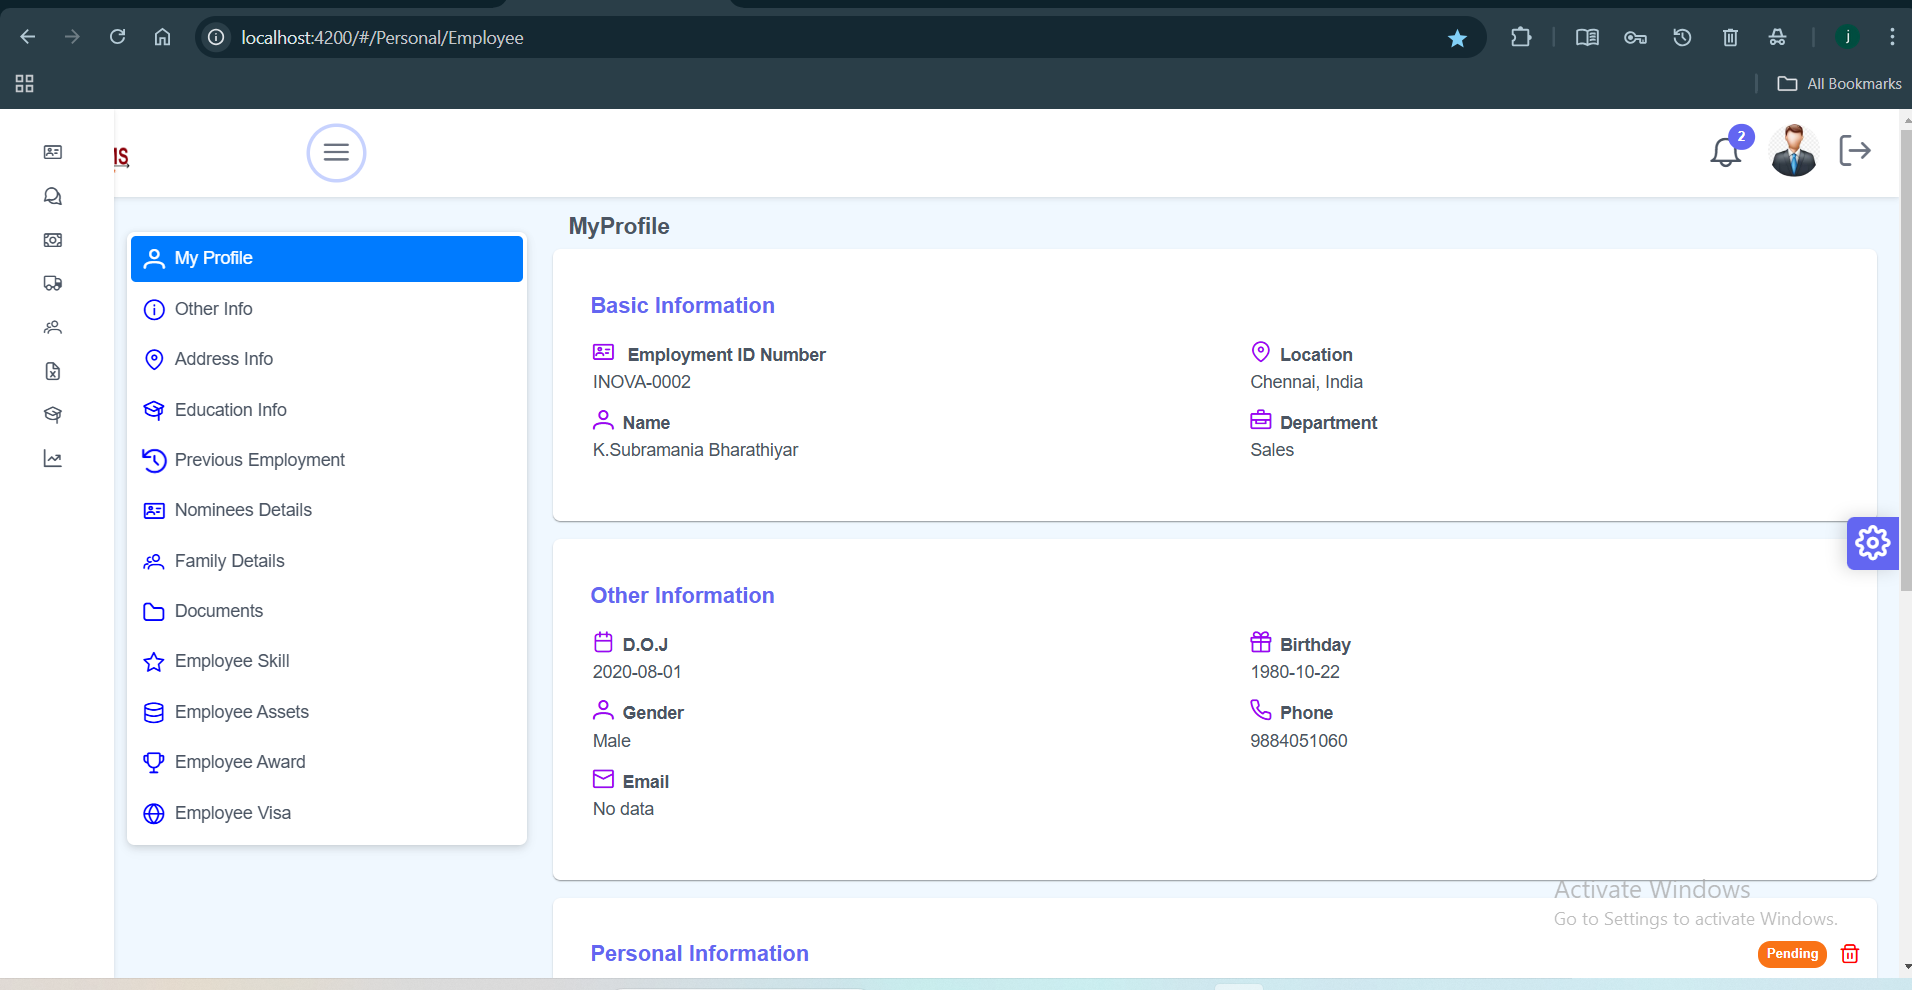Open Employee Visa section
Viewport: 1912px width, 990px height.
click(232, 813)
